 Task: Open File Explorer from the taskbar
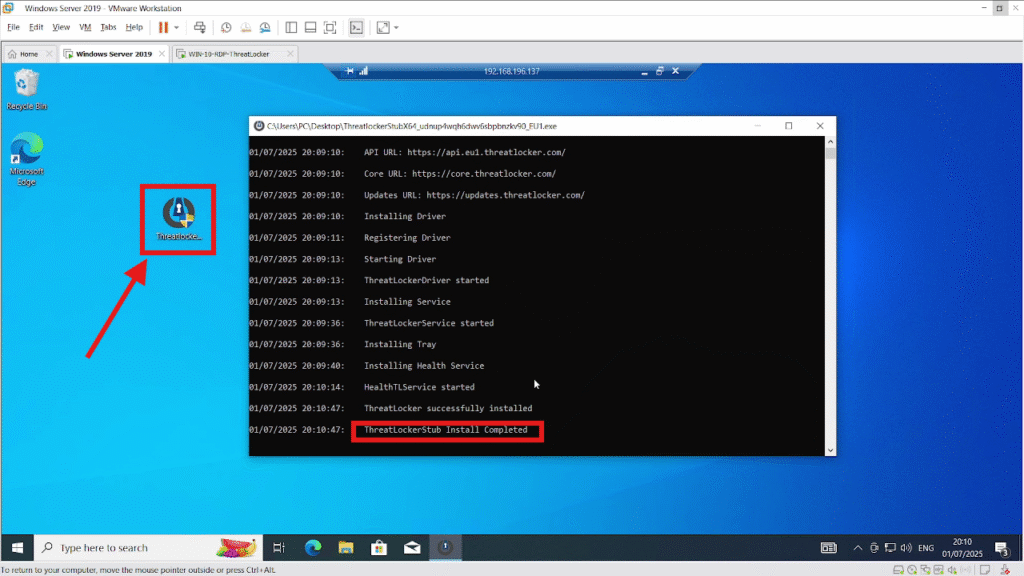pyautogui.click(x=346, y=548)
